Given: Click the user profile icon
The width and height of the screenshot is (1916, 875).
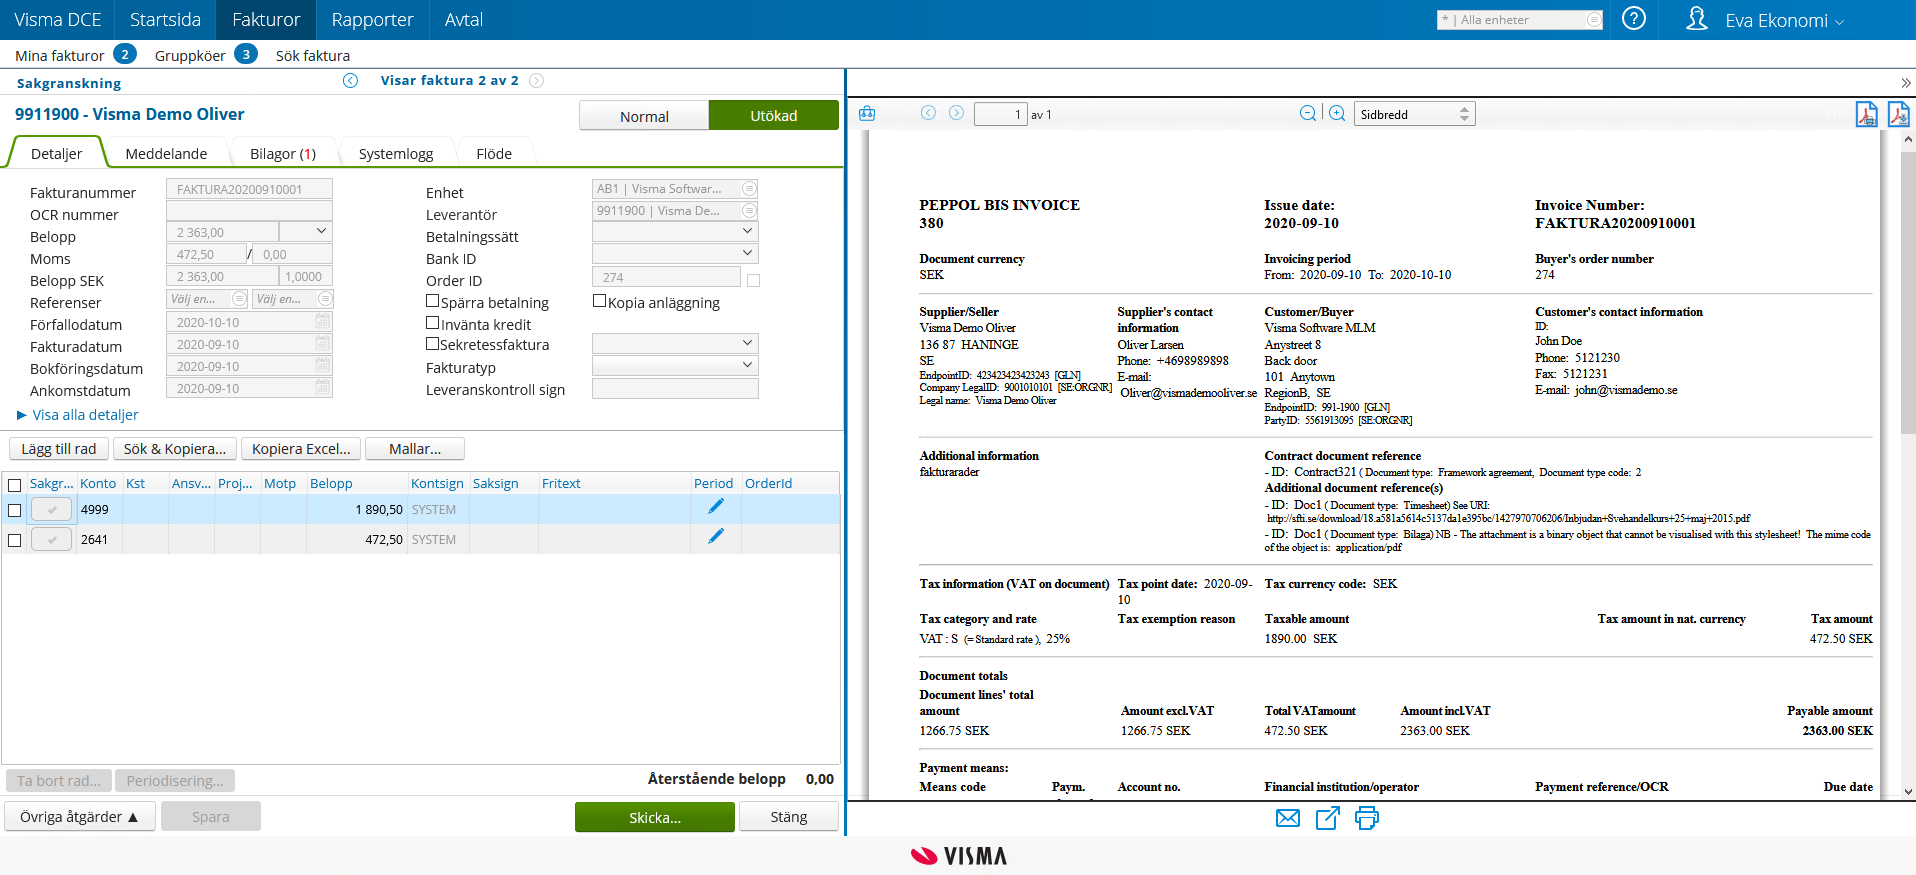Looking at the screenshot, I should click(1696, 19).
